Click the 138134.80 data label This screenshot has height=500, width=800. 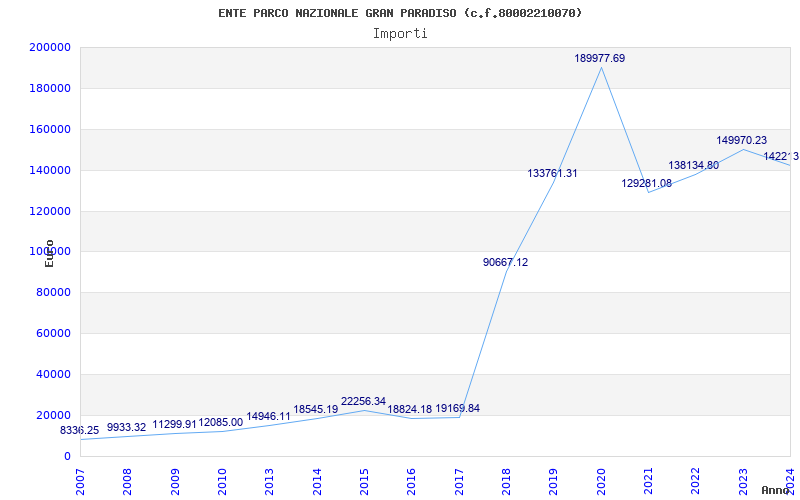pyautogui.click(x=694, y=165)
